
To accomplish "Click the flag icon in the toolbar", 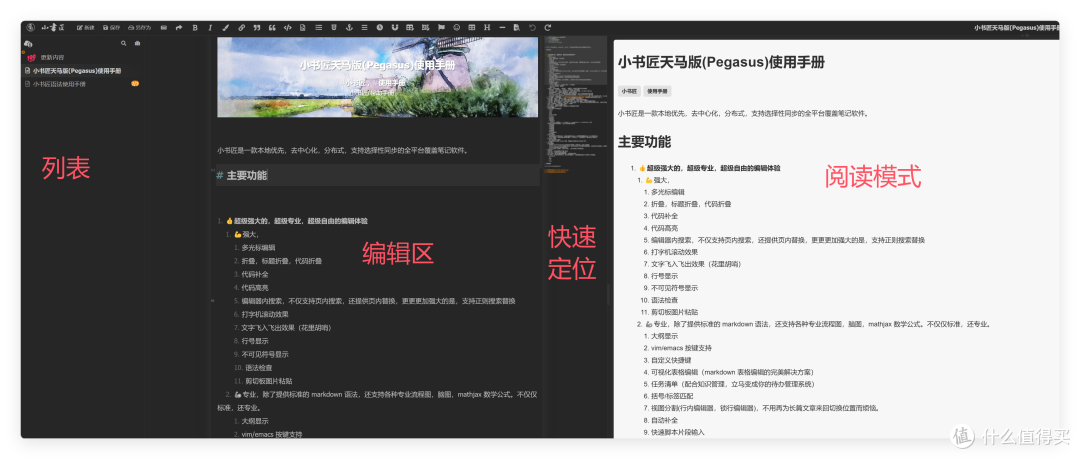I will click(x=442, y=28).
